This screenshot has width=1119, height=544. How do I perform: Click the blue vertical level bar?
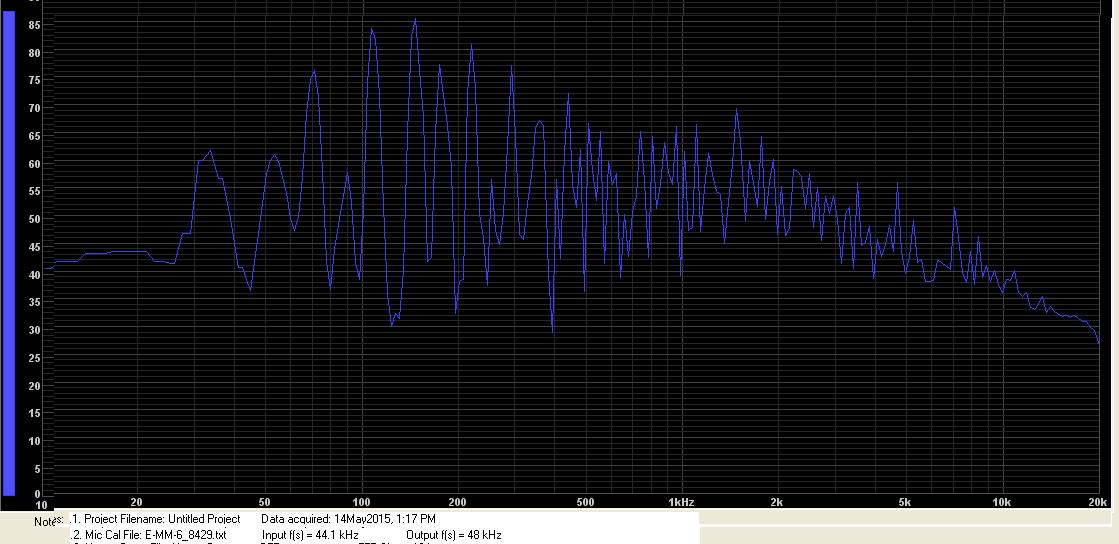coord(9,253)
